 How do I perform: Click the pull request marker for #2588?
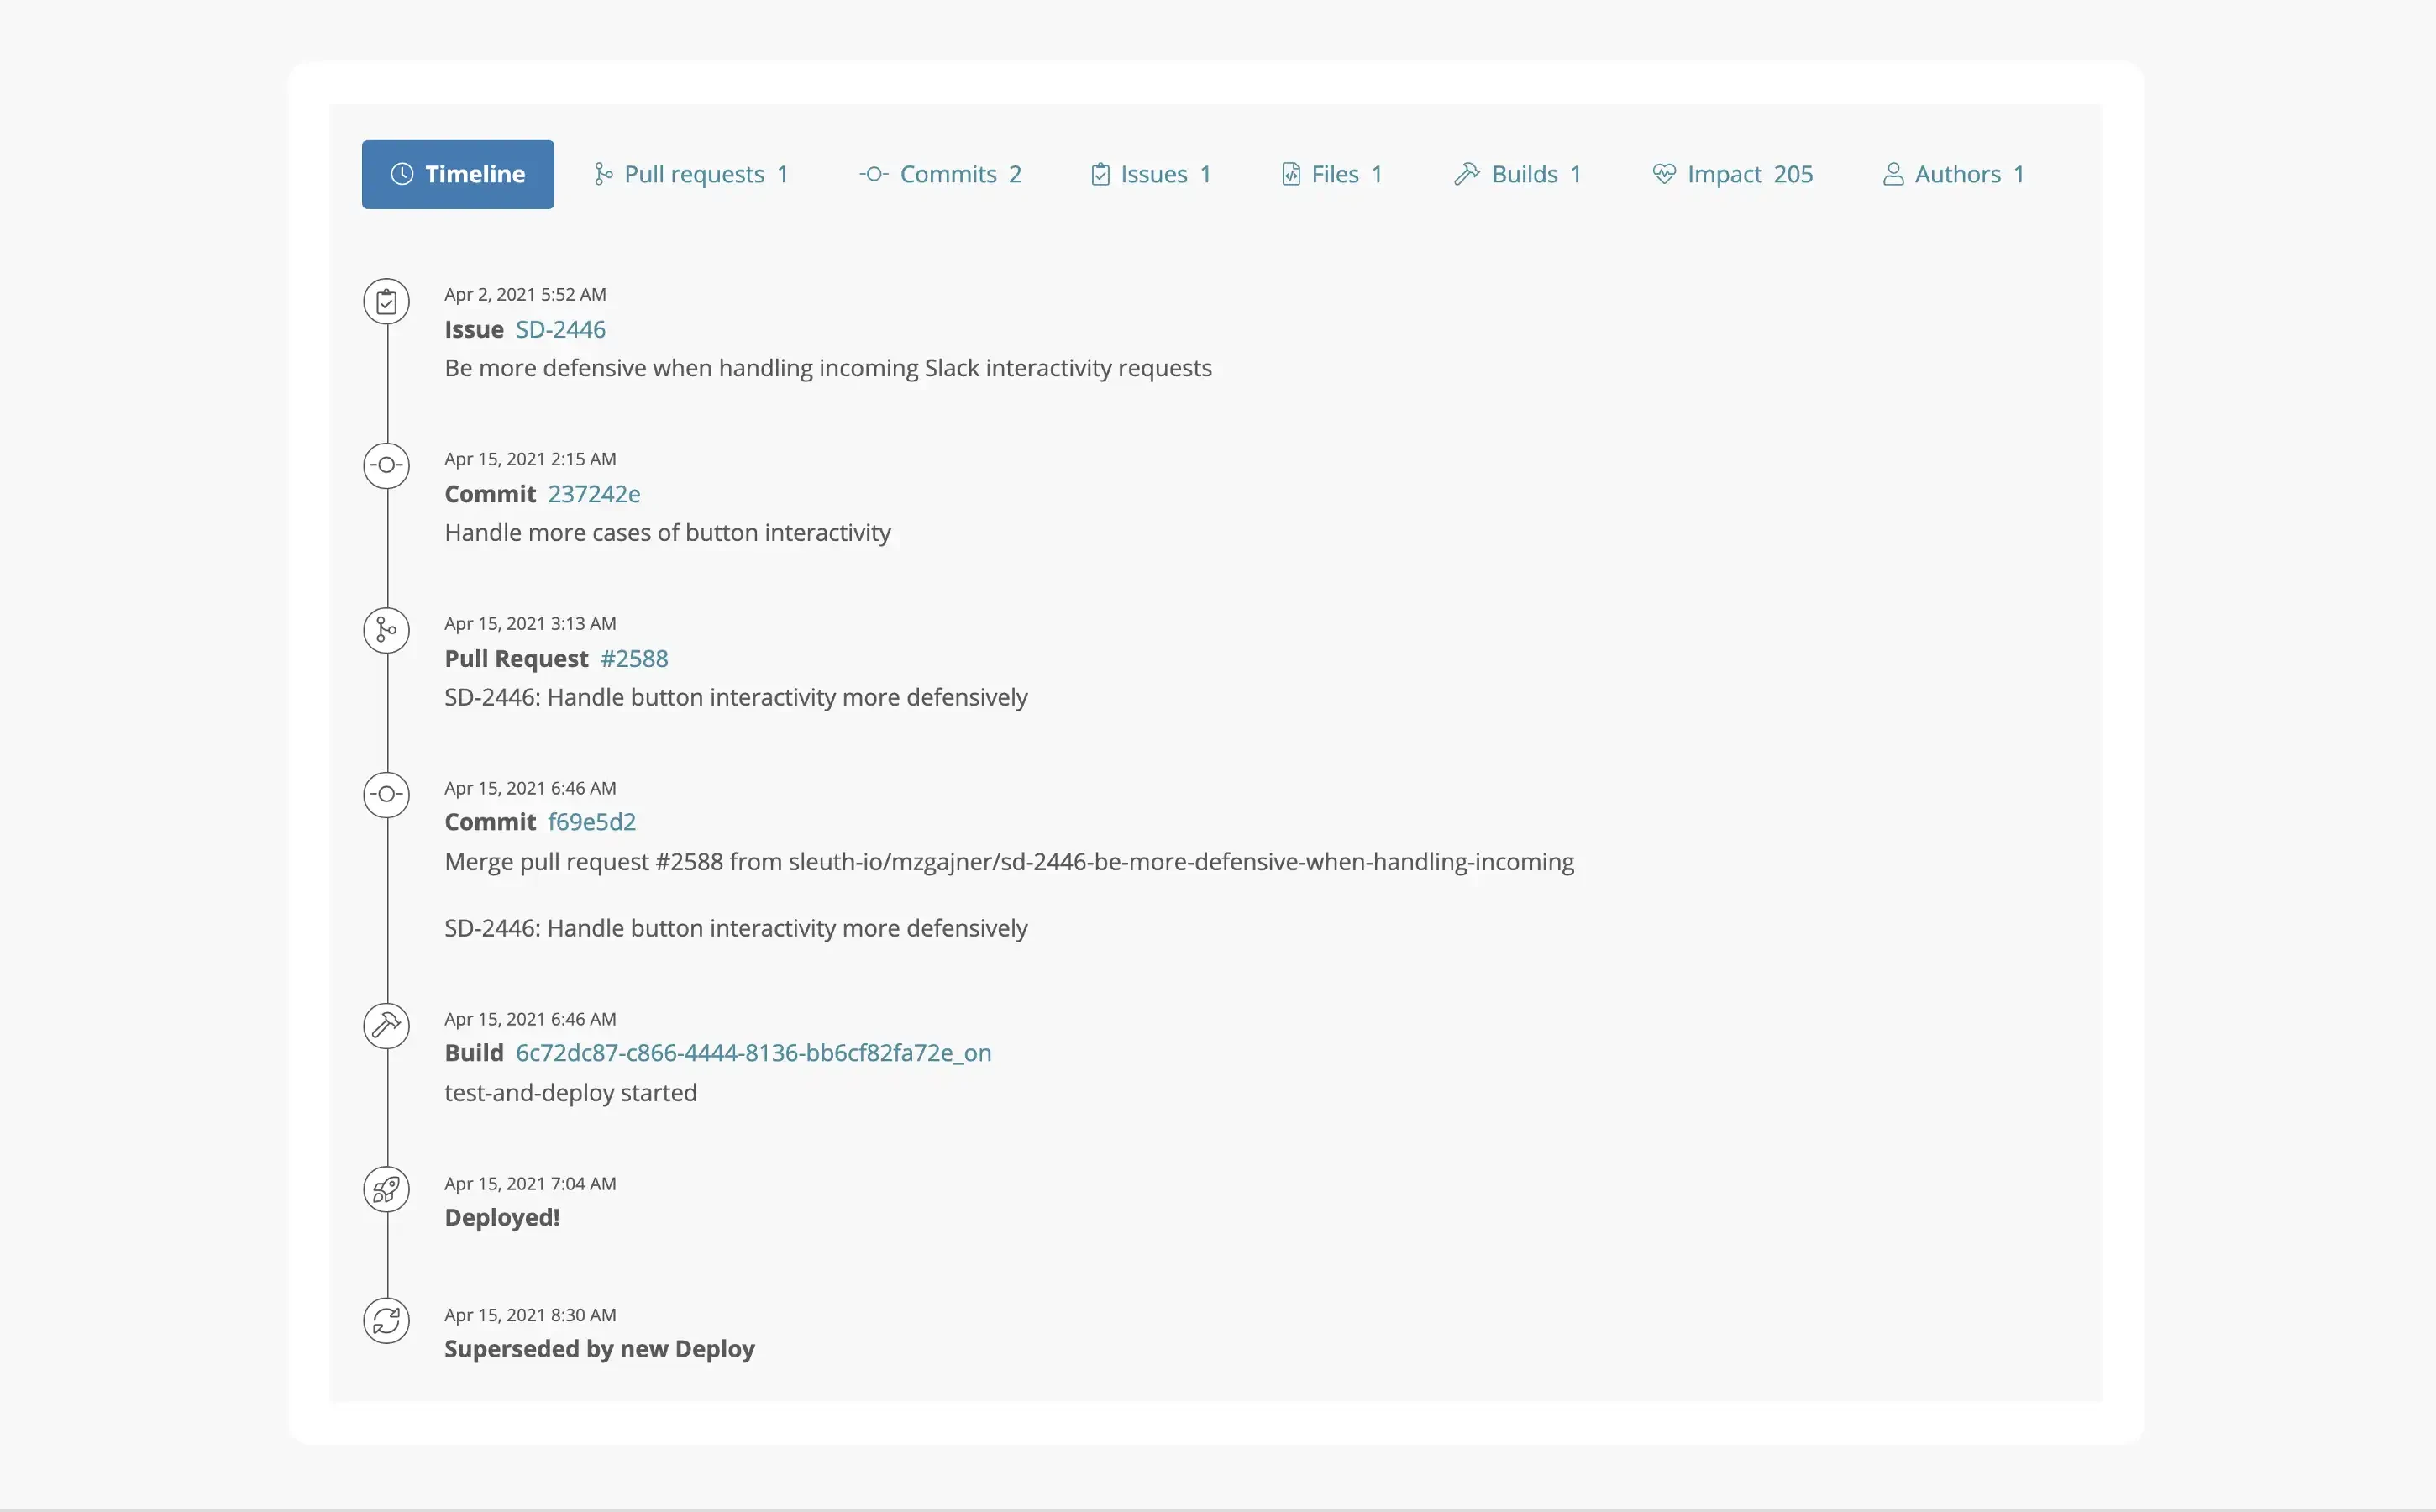point(386,630)
